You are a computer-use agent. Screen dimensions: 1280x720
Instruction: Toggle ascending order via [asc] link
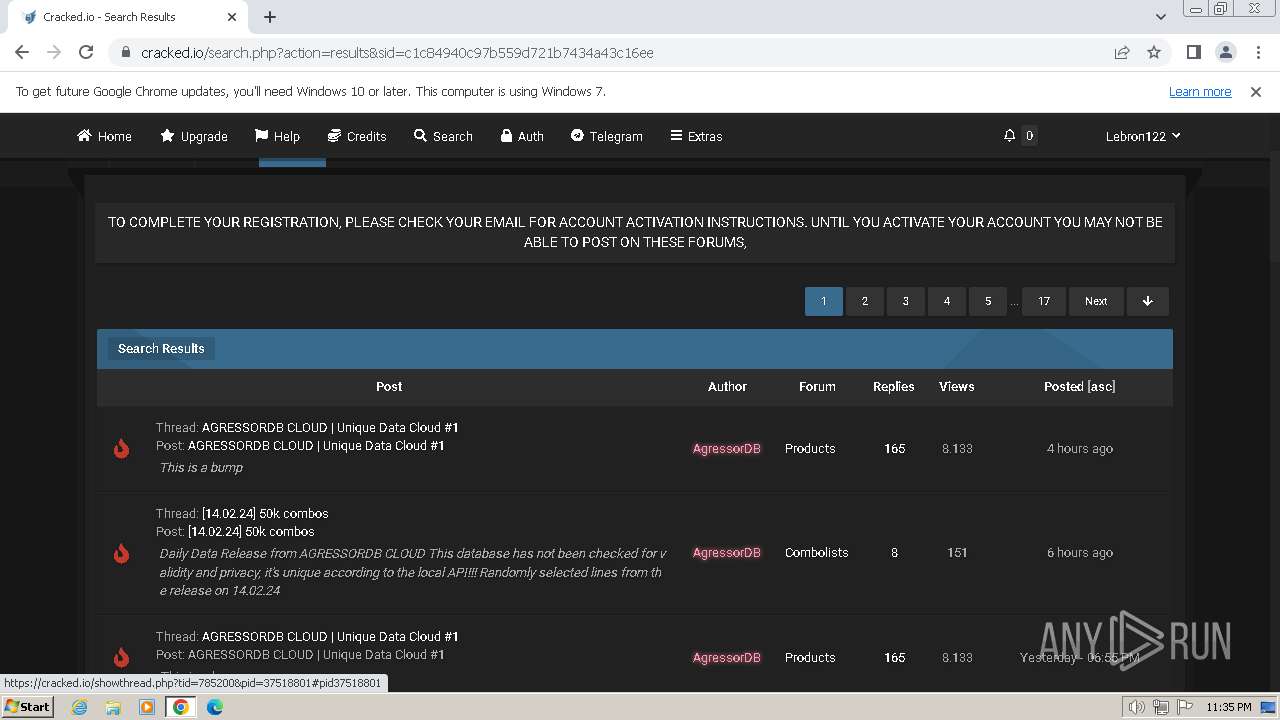1101,386
